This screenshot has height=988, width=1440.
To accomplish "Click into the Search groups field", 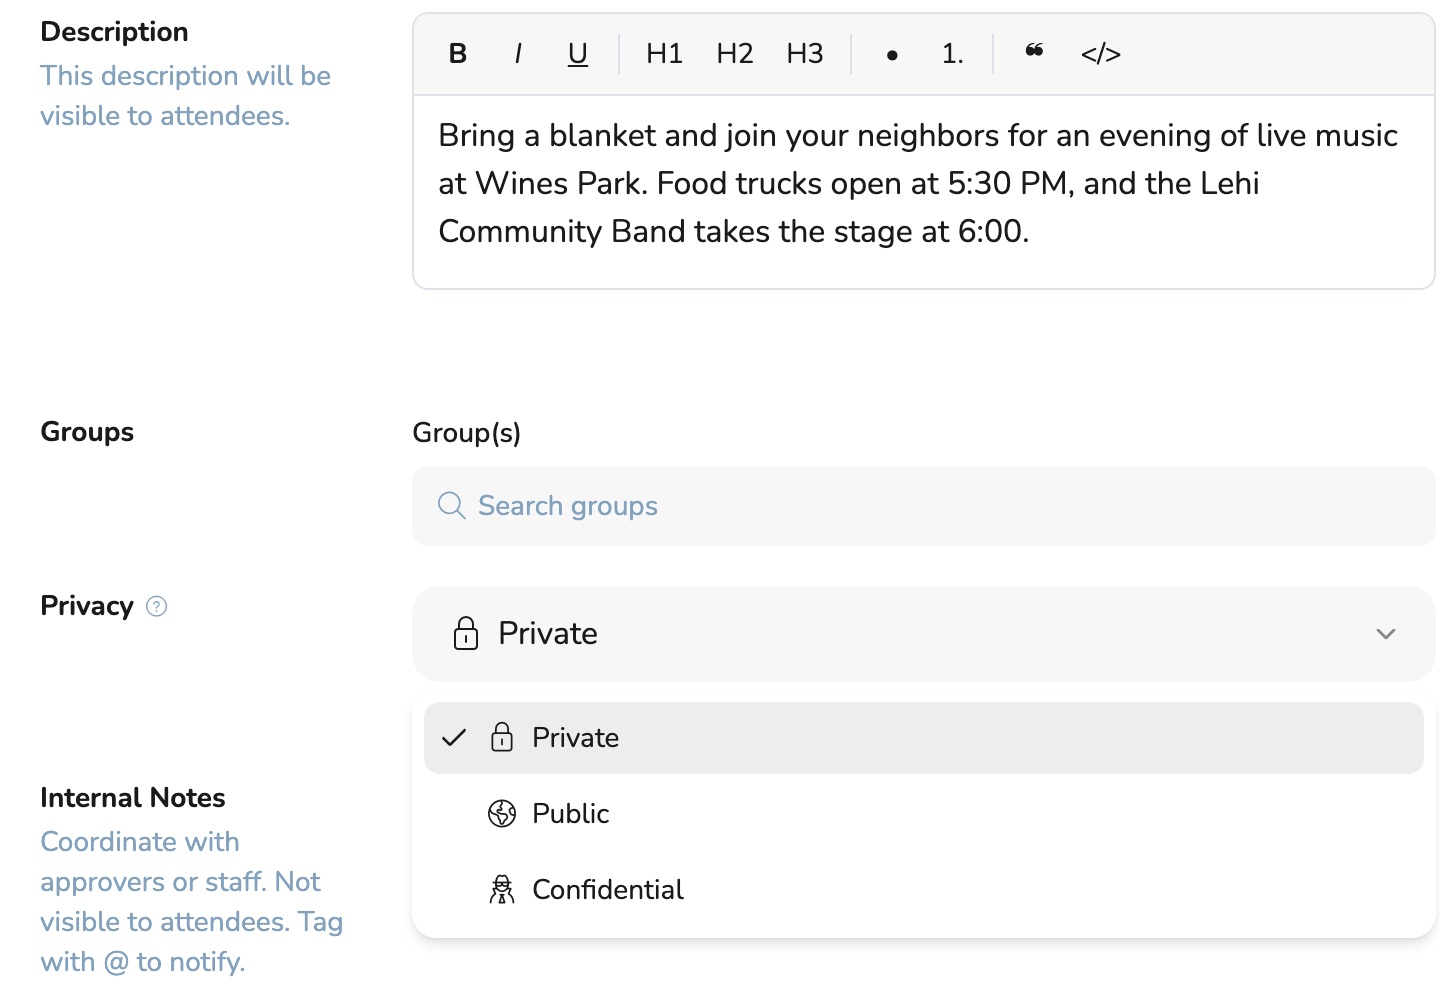I will 924,506.
